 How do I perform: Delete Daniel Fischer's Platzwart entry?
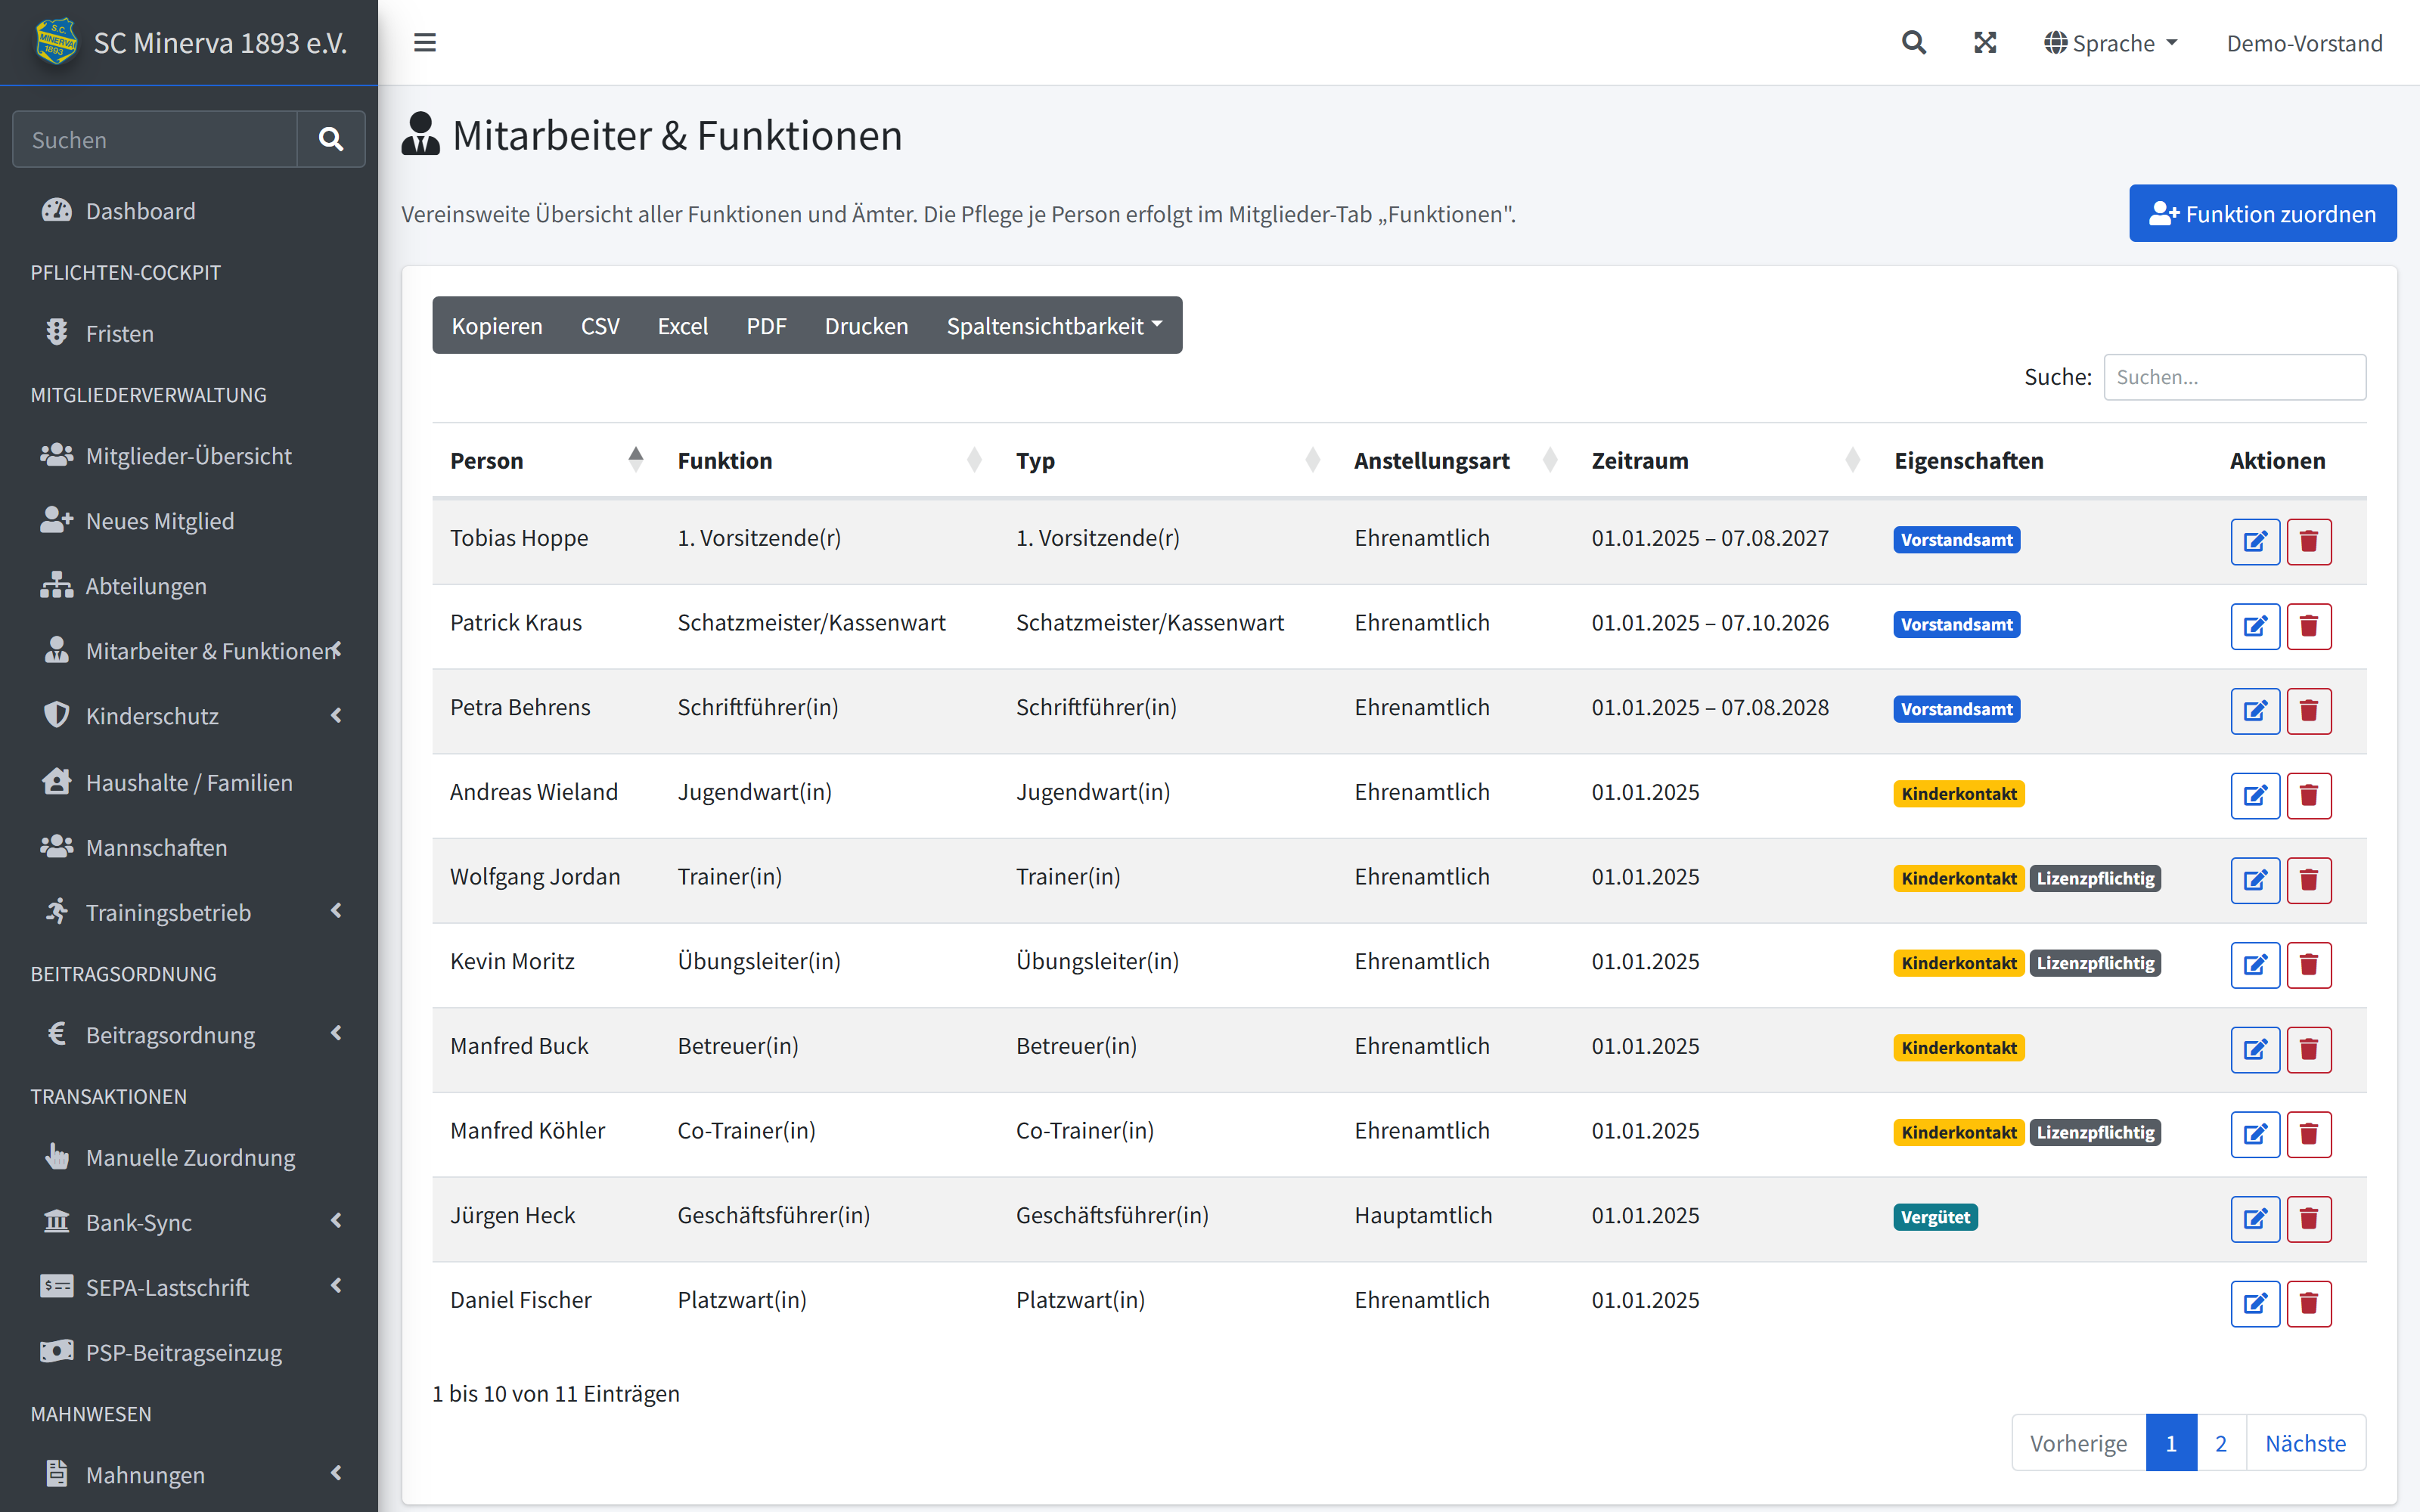2308,1303
